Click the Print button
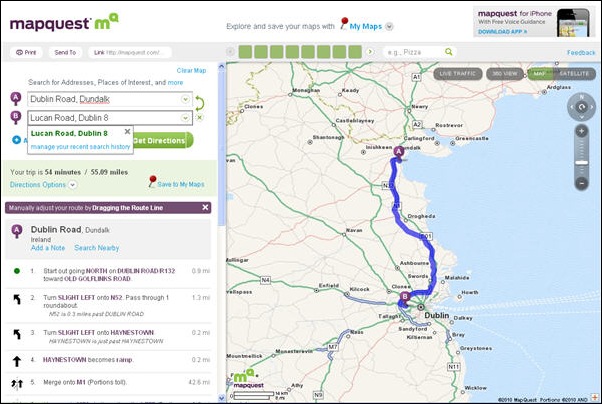This screenshot has width=602, height=404. 27,52
